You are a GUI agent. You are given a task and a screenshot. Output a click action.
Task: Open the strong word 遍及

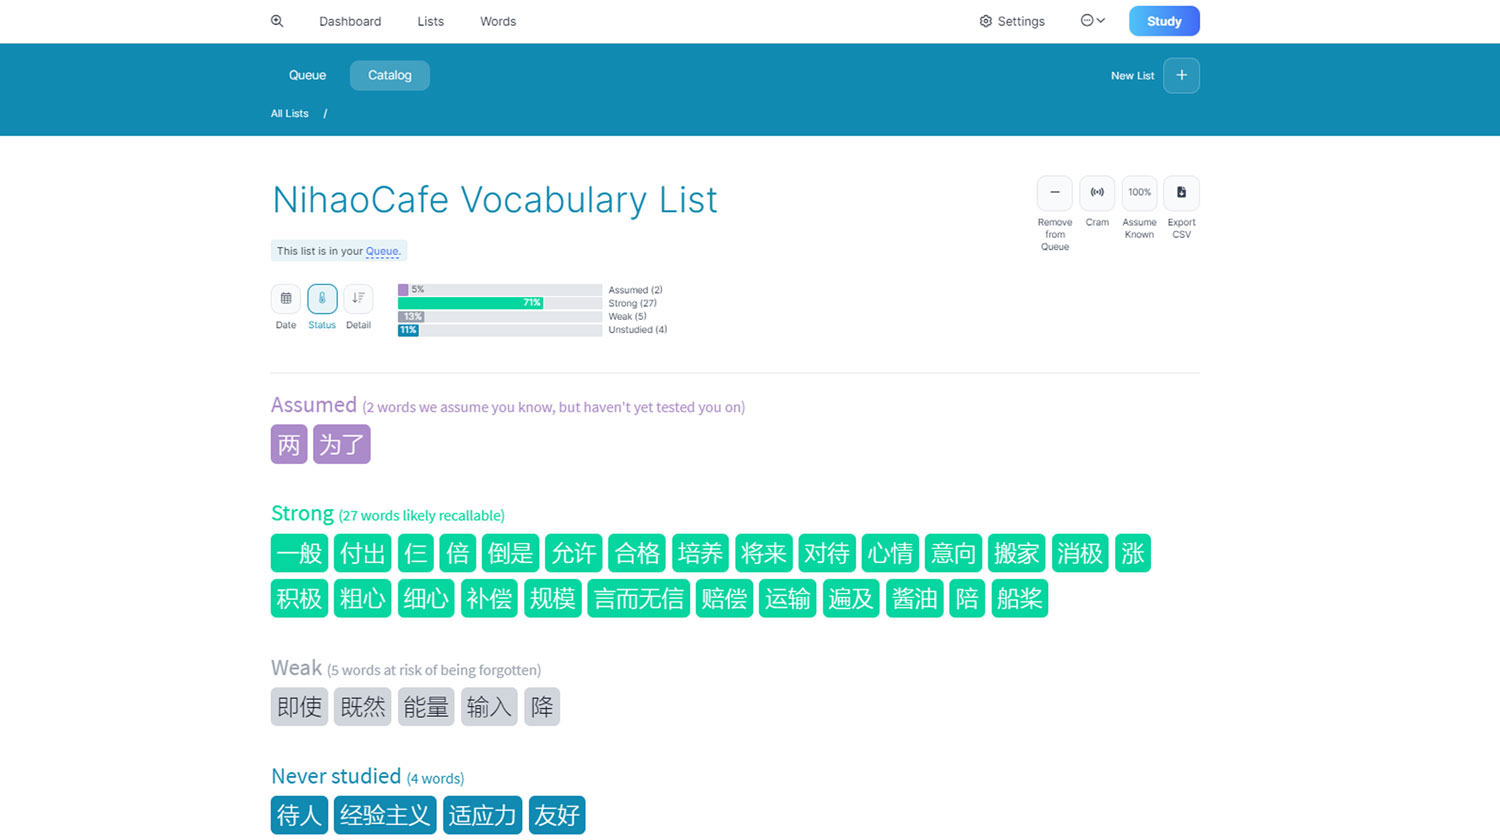tap(851, 598)
